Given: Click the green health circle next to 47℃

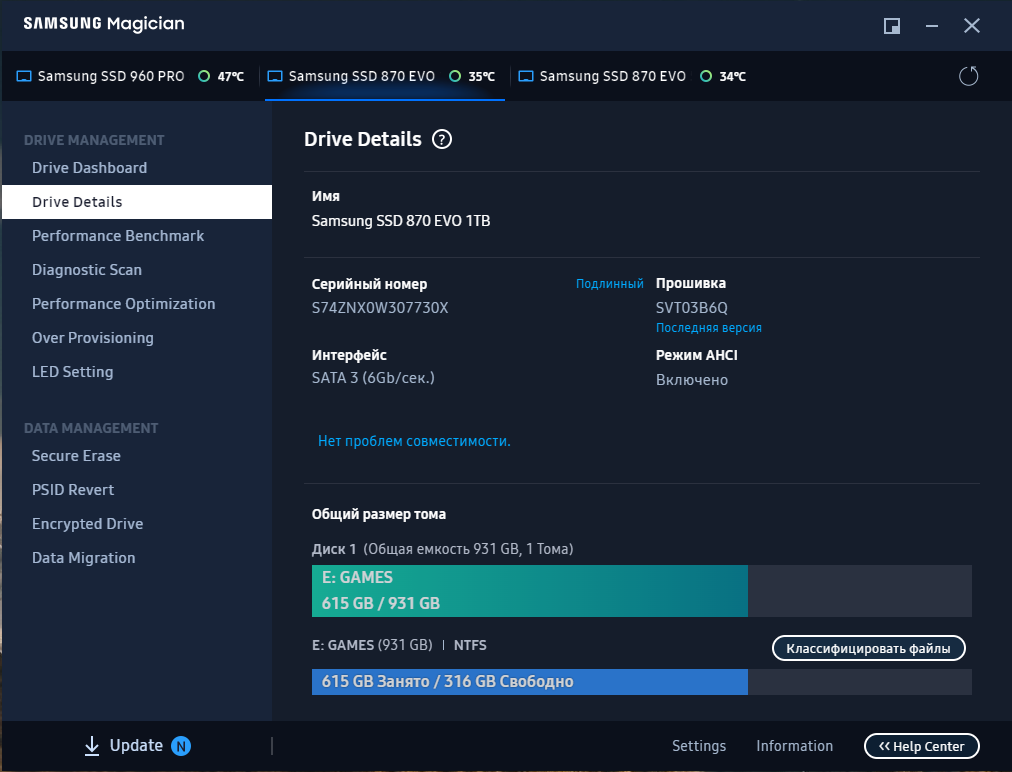Looking at the screenshot, I should point(204,76).
